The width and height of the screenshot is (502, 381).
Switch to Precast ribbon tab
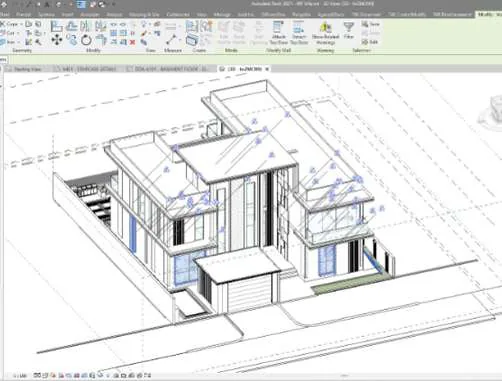23,15
